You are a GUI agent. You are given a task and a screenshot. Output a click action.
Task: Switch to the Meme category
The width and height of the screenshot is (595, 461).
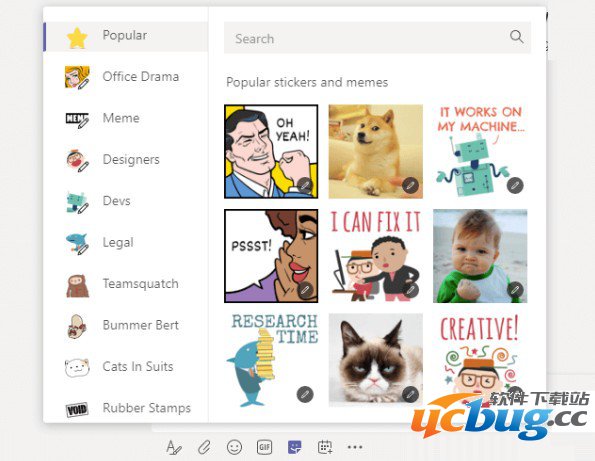[x=126, y=118]
